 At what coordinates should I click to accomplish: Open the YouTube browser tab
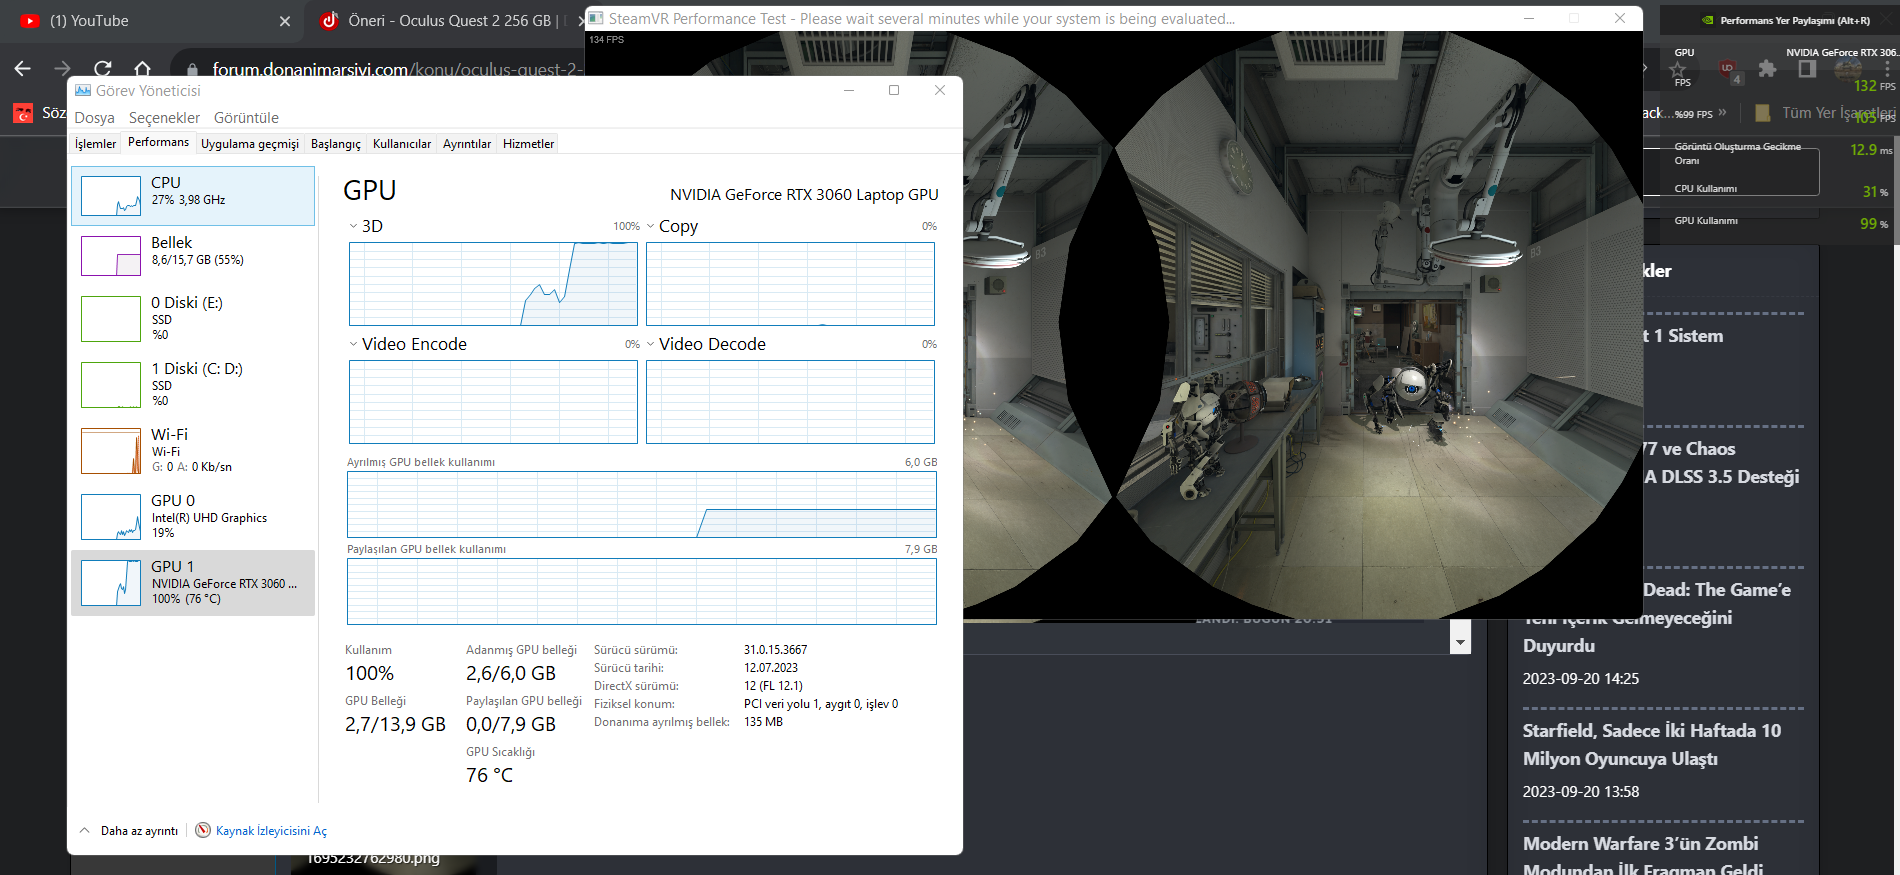[x=150, y=21]
